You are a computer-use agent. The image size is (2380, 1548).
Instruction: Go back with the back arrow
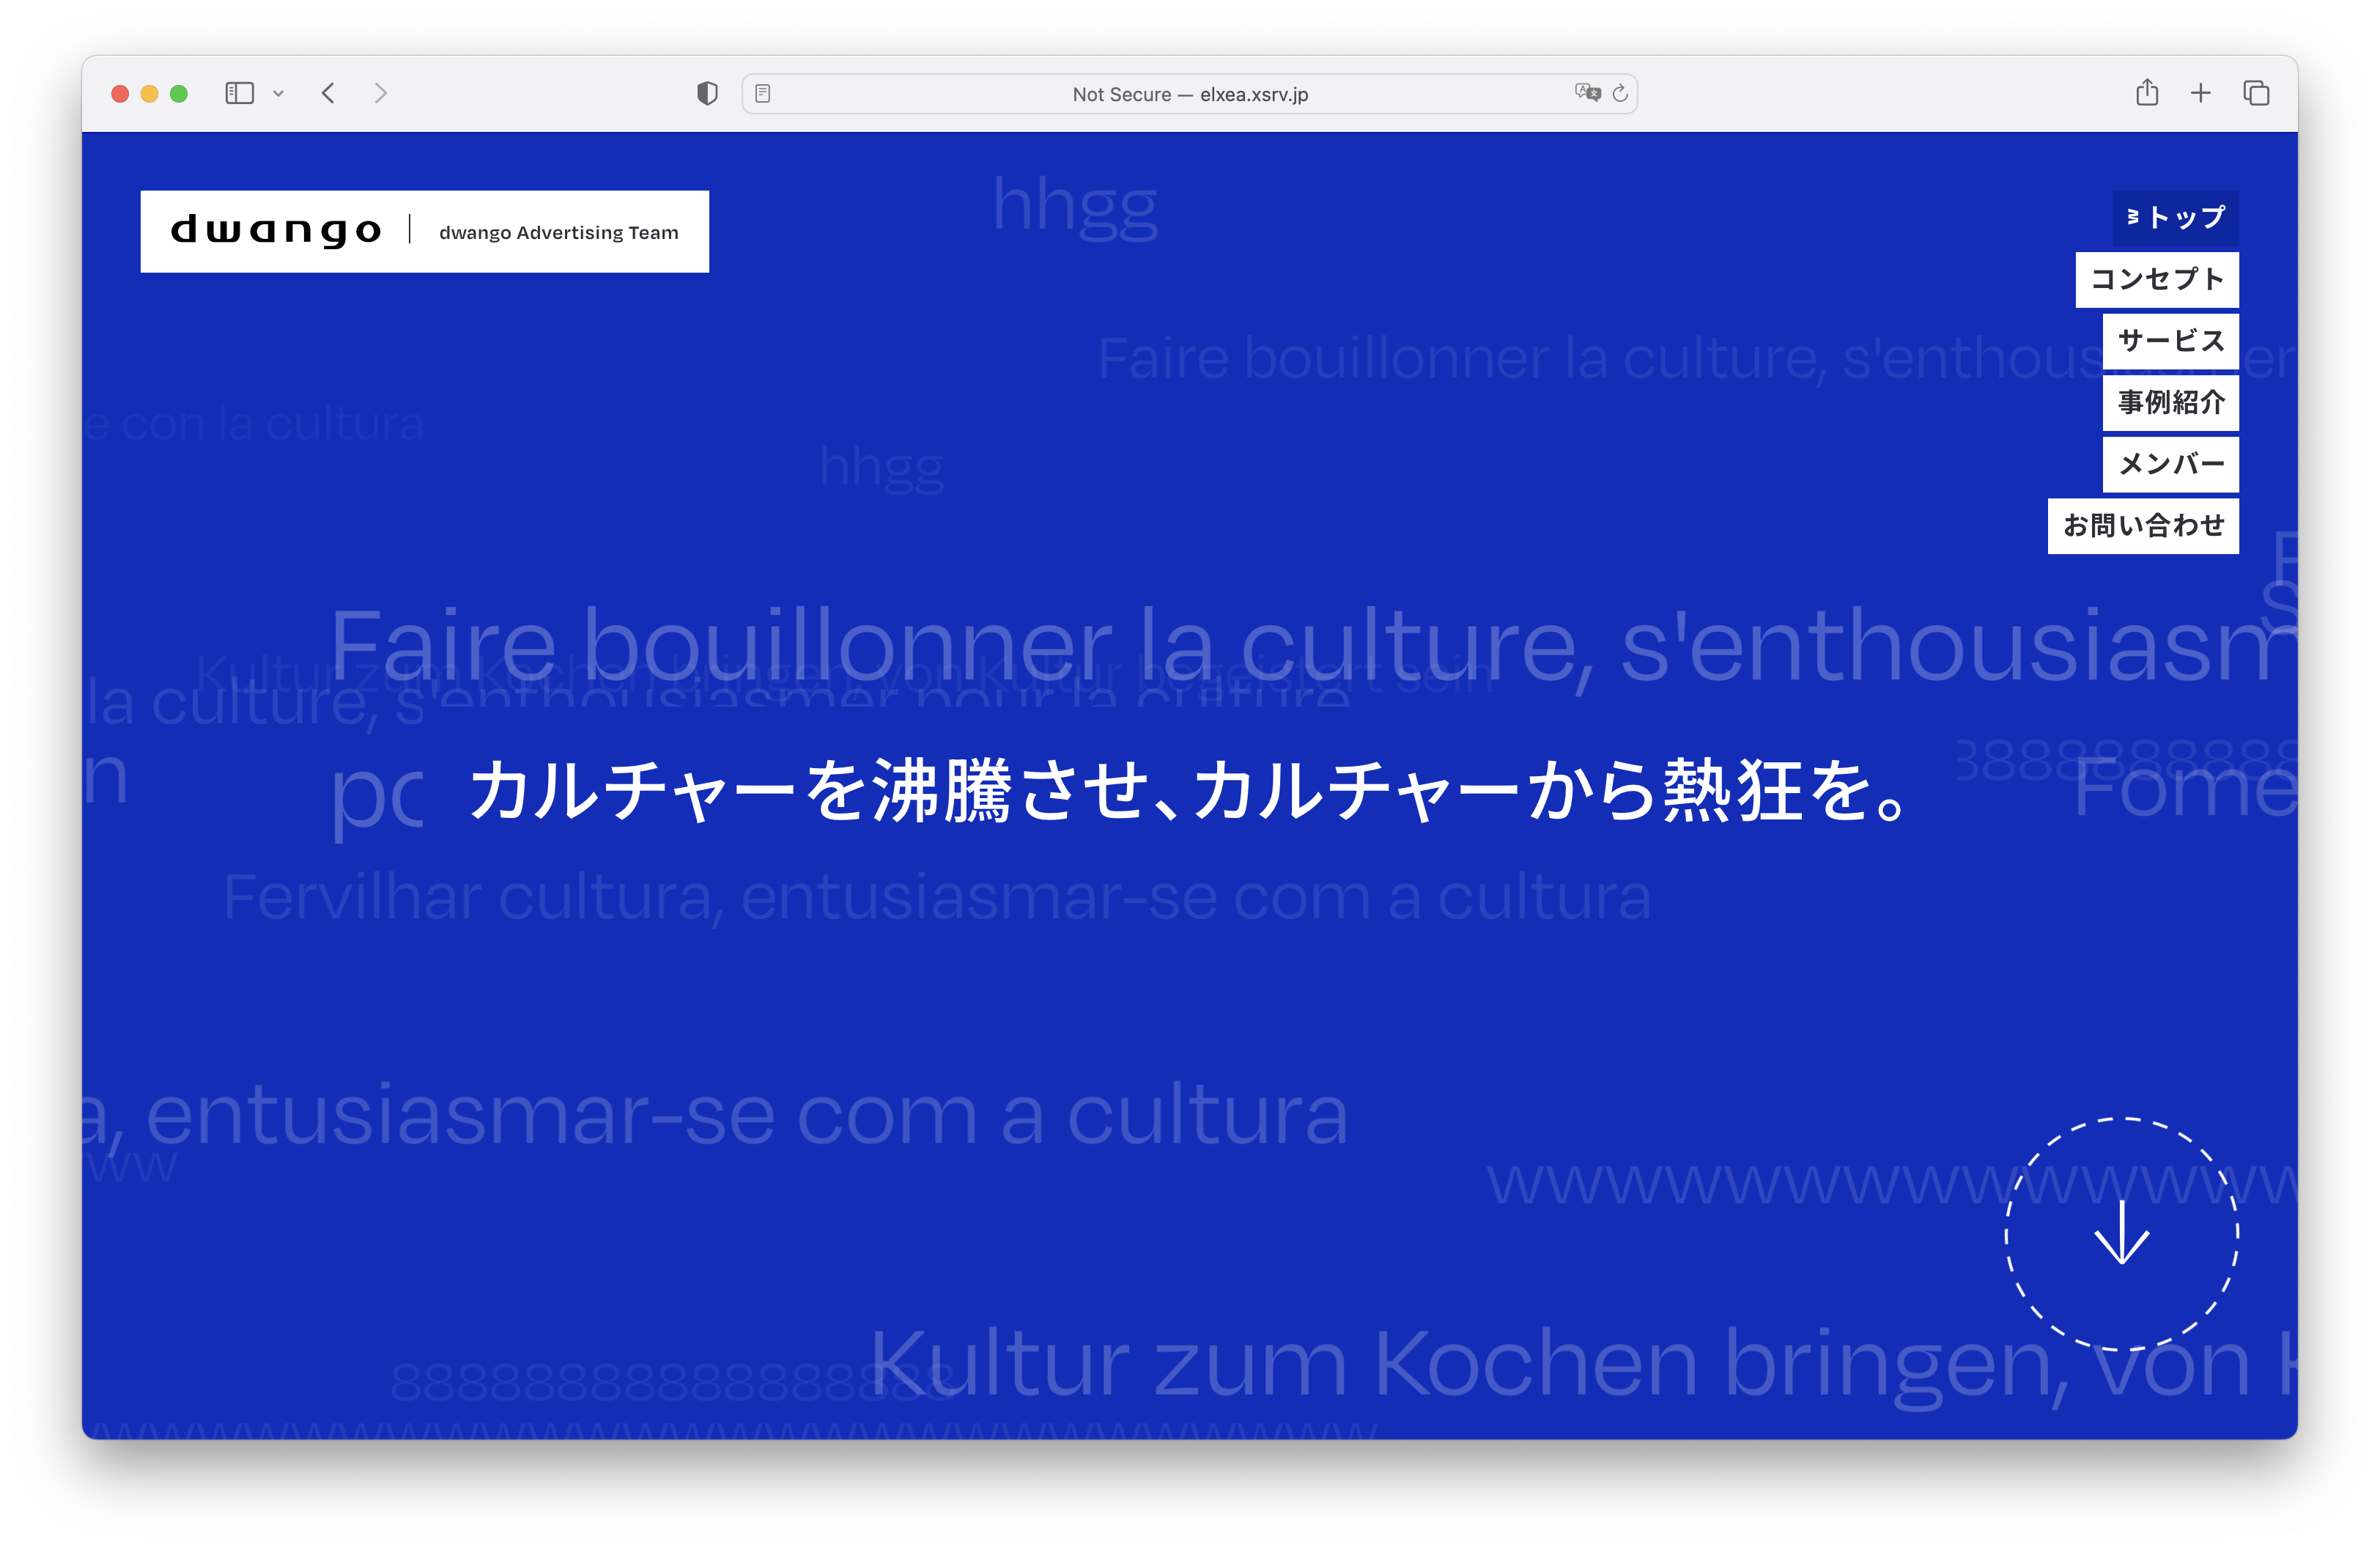click(x=328, y=94)
